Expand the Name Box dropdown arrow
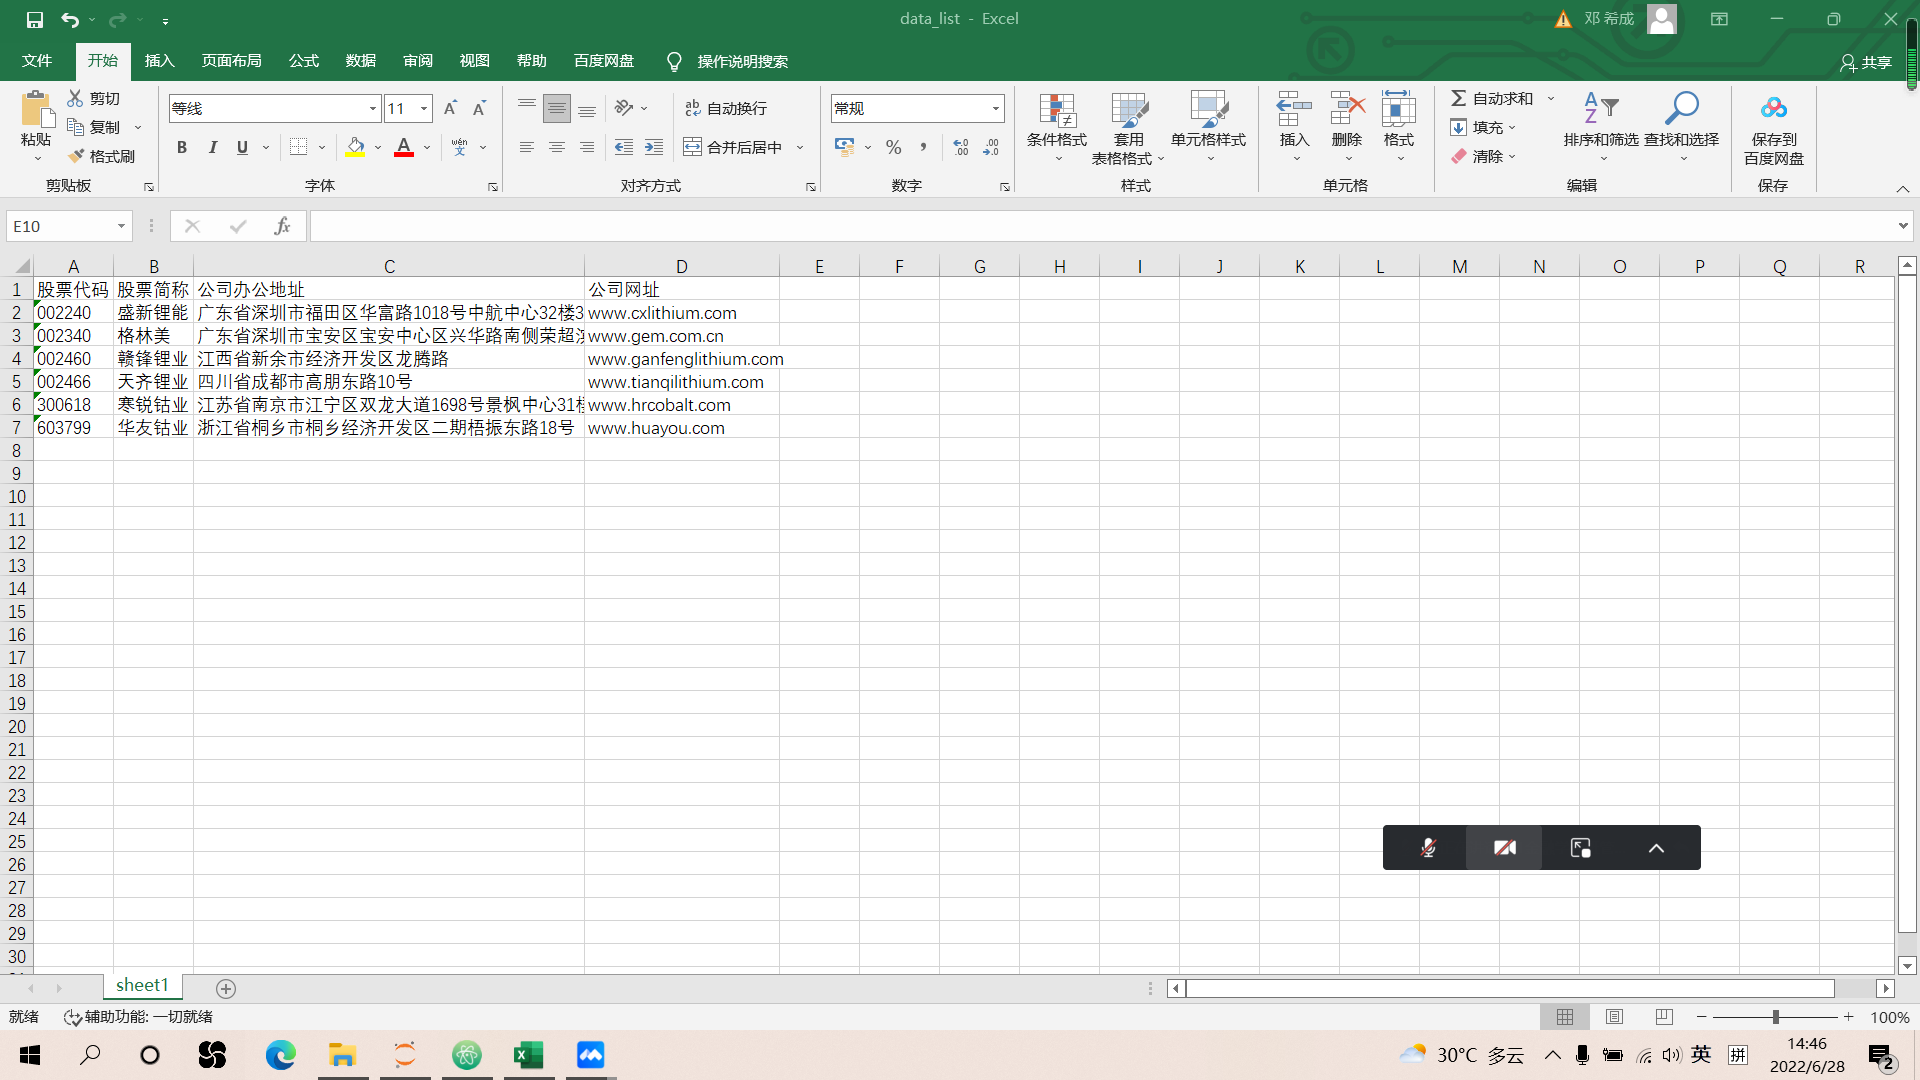The width and height of the screenshot is (1920, 1080). point(121,226)
